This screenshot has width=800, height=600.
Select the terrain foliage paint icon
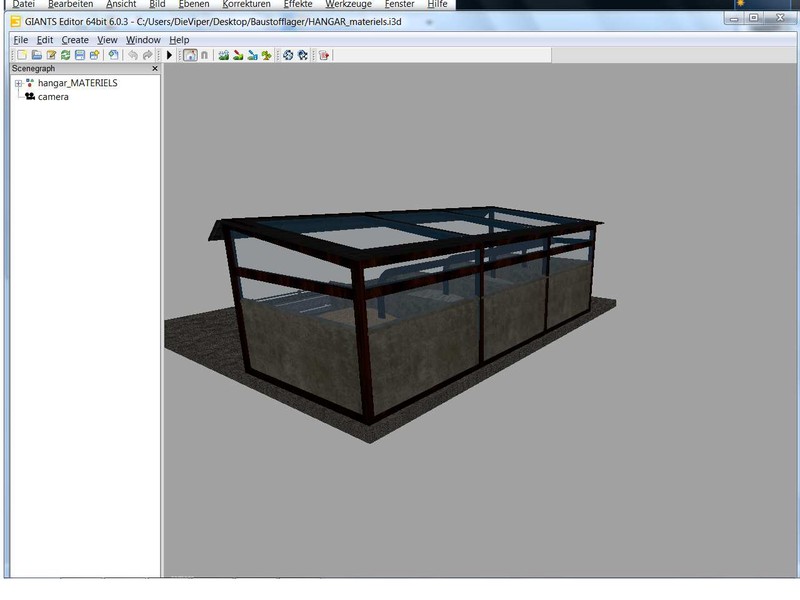[266, 55]
